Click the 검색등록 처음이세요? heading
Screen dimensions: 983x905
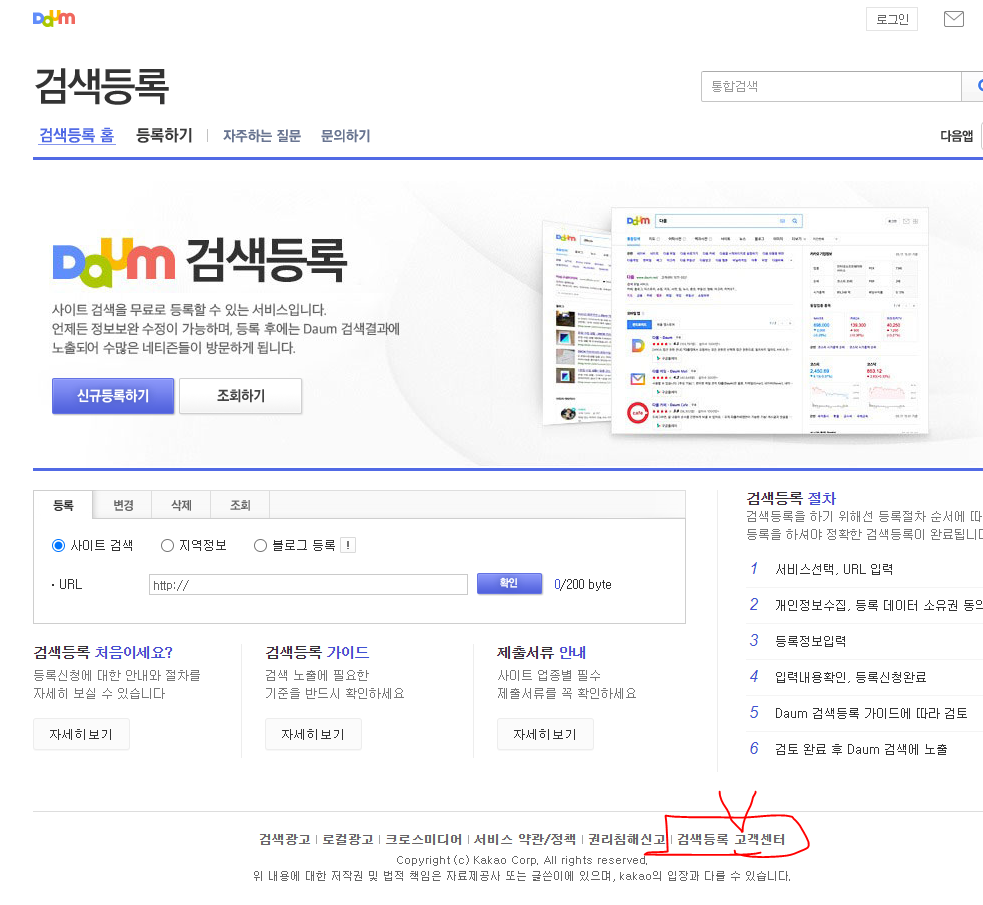[x=103, y=652]
